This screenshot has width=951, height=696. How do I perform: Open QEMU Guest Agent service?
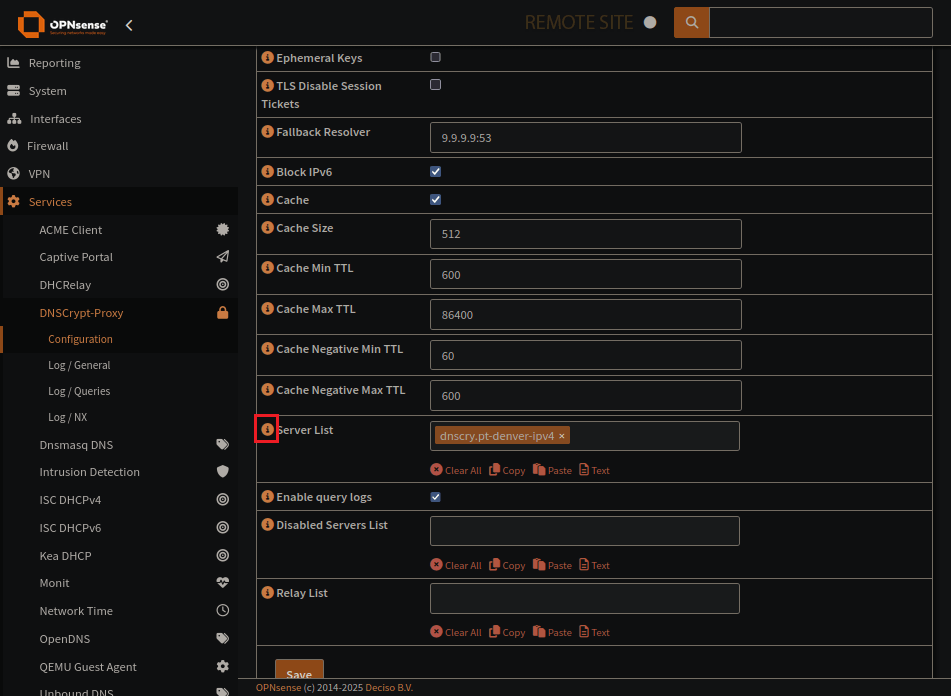coord(88,667)
